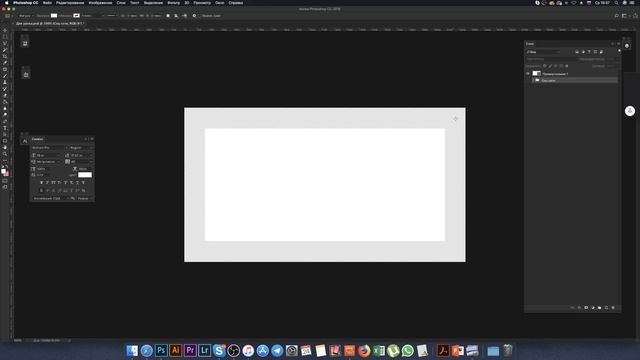The image size is (640, 360).
Task: Expand the group below Rectangle 1 layer
Action: 533,80
